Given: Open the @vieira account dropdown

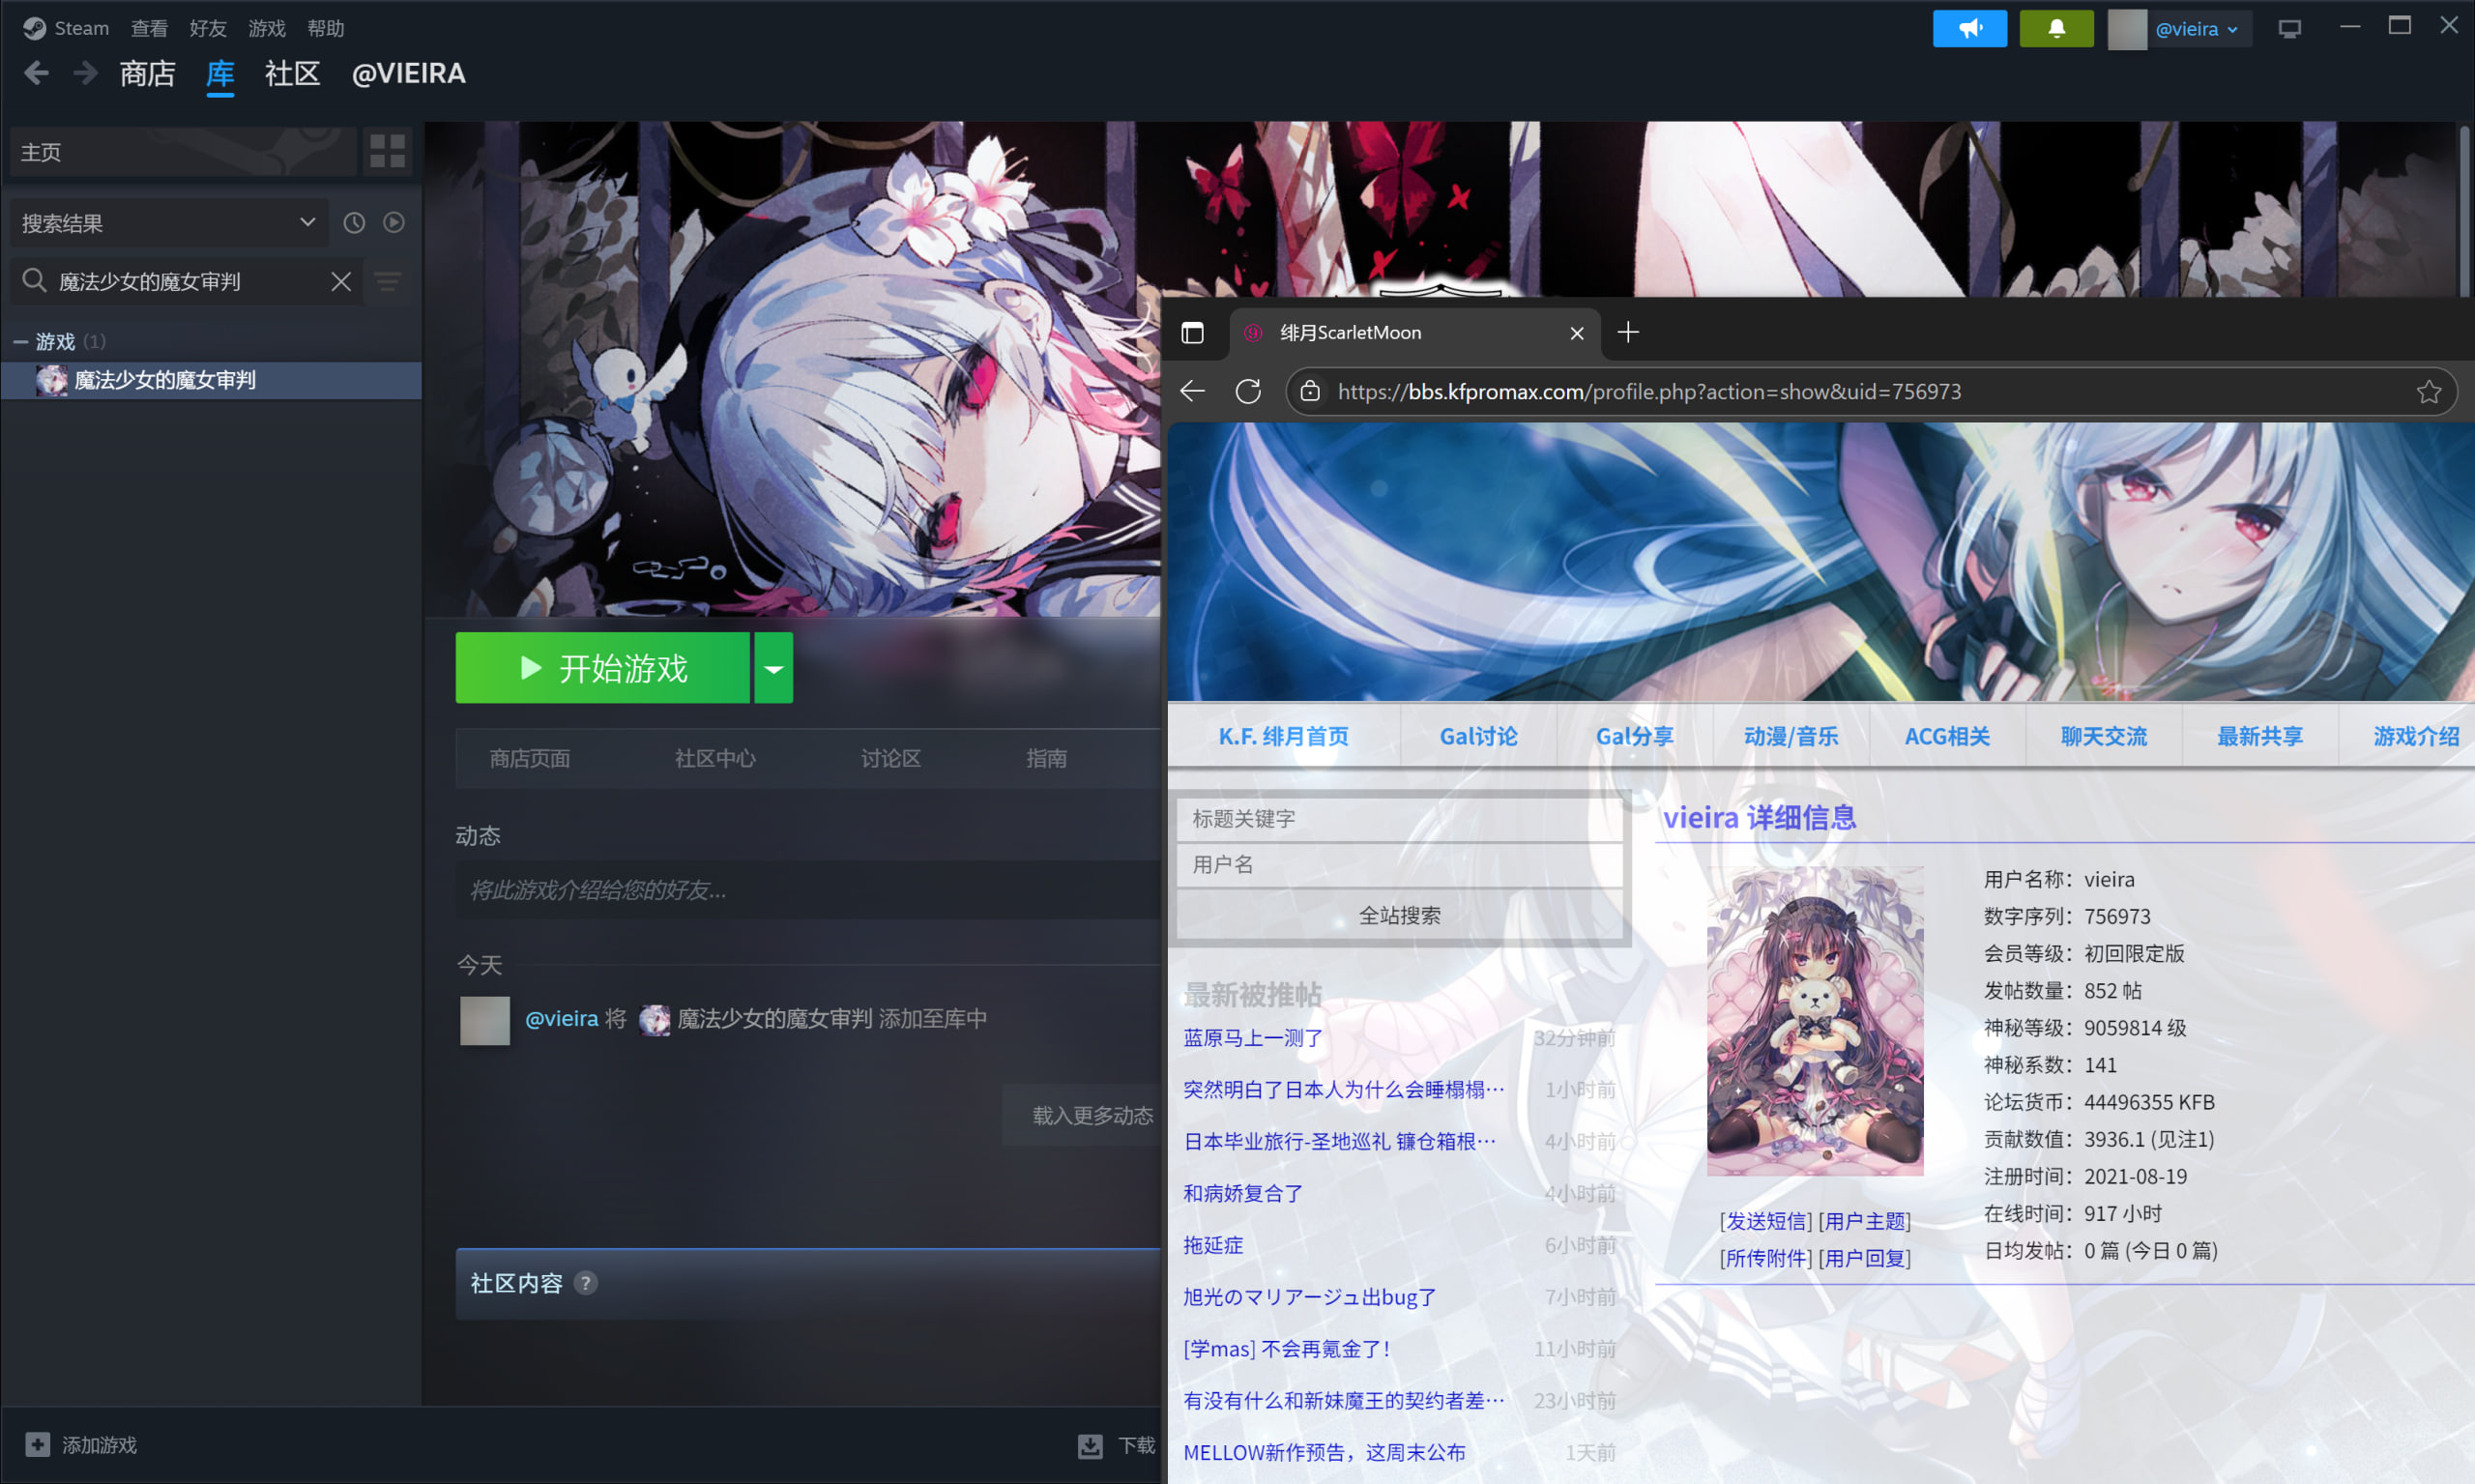Looking at the screenshot, I should coord(2195,29).
